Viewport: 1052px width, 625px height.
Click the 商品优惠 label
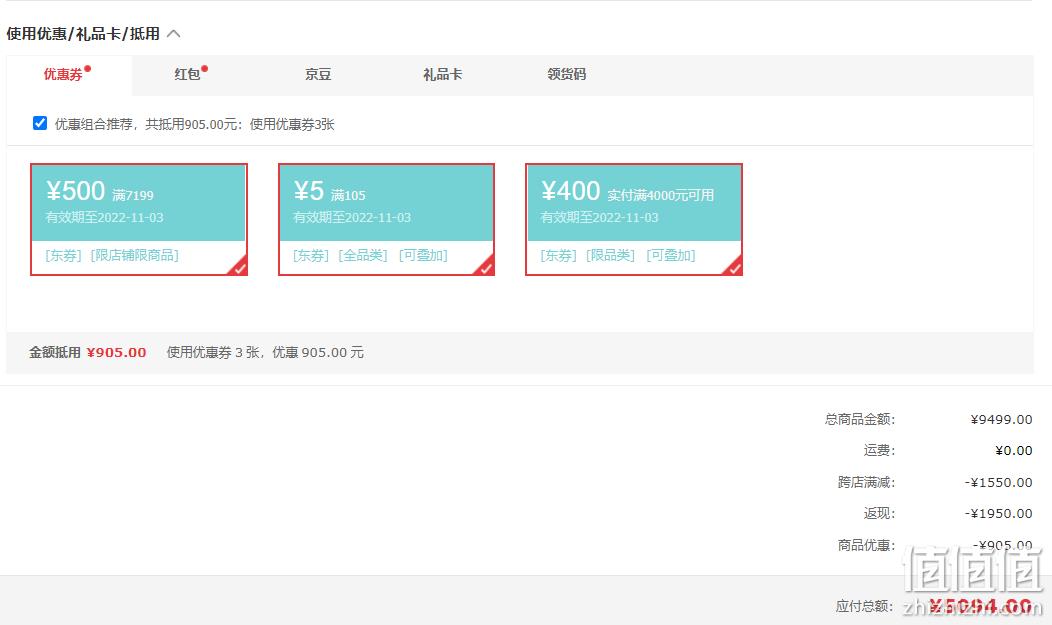(x=866, y=545)
